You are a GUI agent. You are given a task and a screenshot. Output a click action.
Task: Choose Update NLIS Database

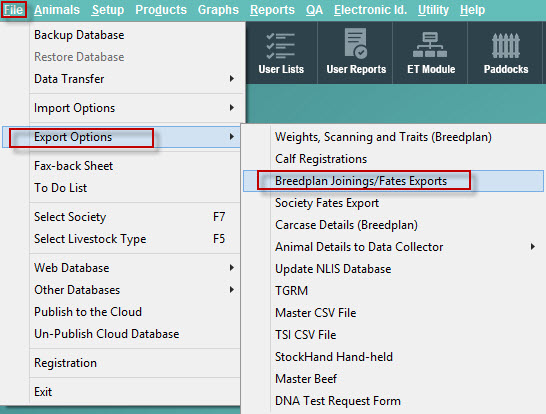333,269
